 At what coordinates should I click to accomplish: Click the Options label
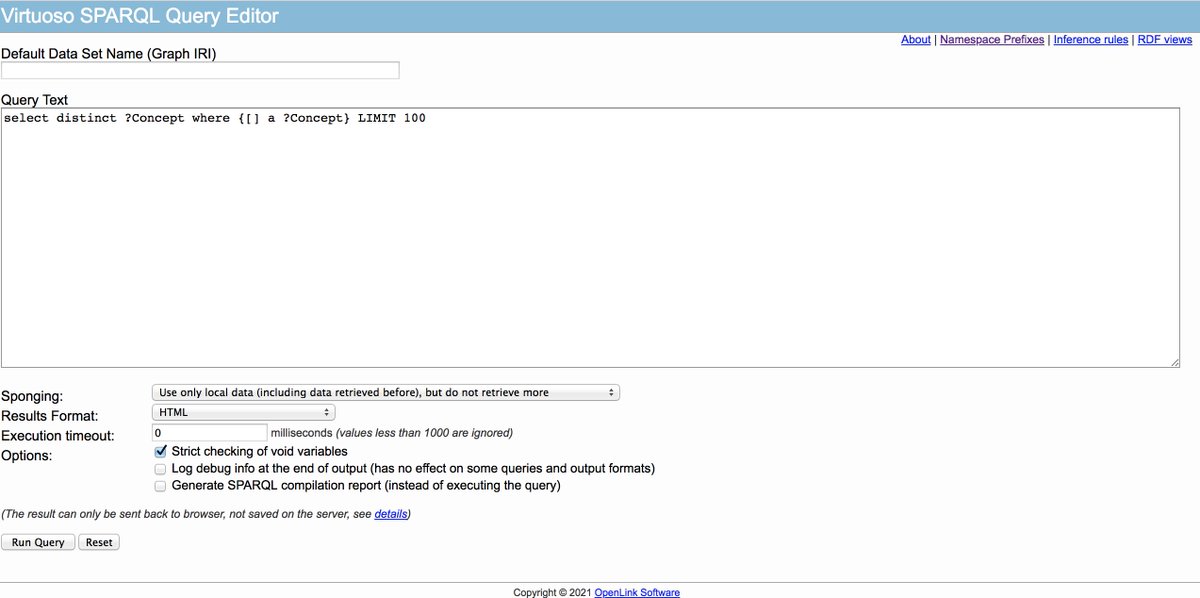(29, 456)
